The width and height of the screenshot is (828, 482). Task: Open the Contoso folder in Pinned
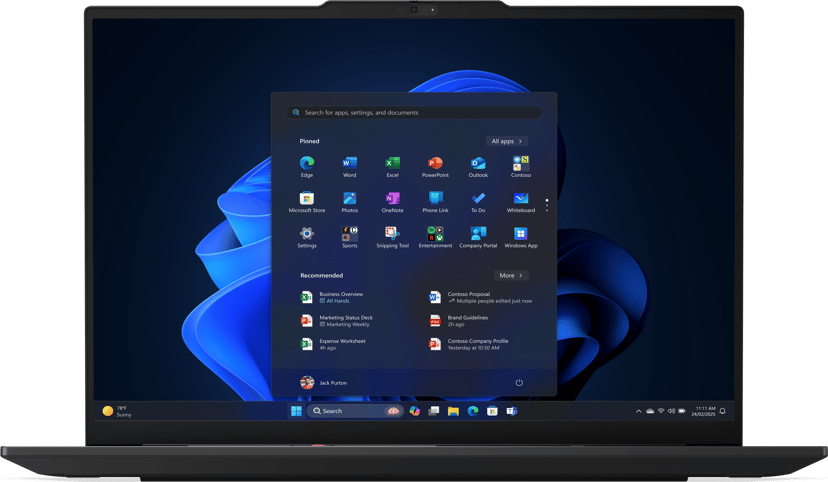click(521, 167)
